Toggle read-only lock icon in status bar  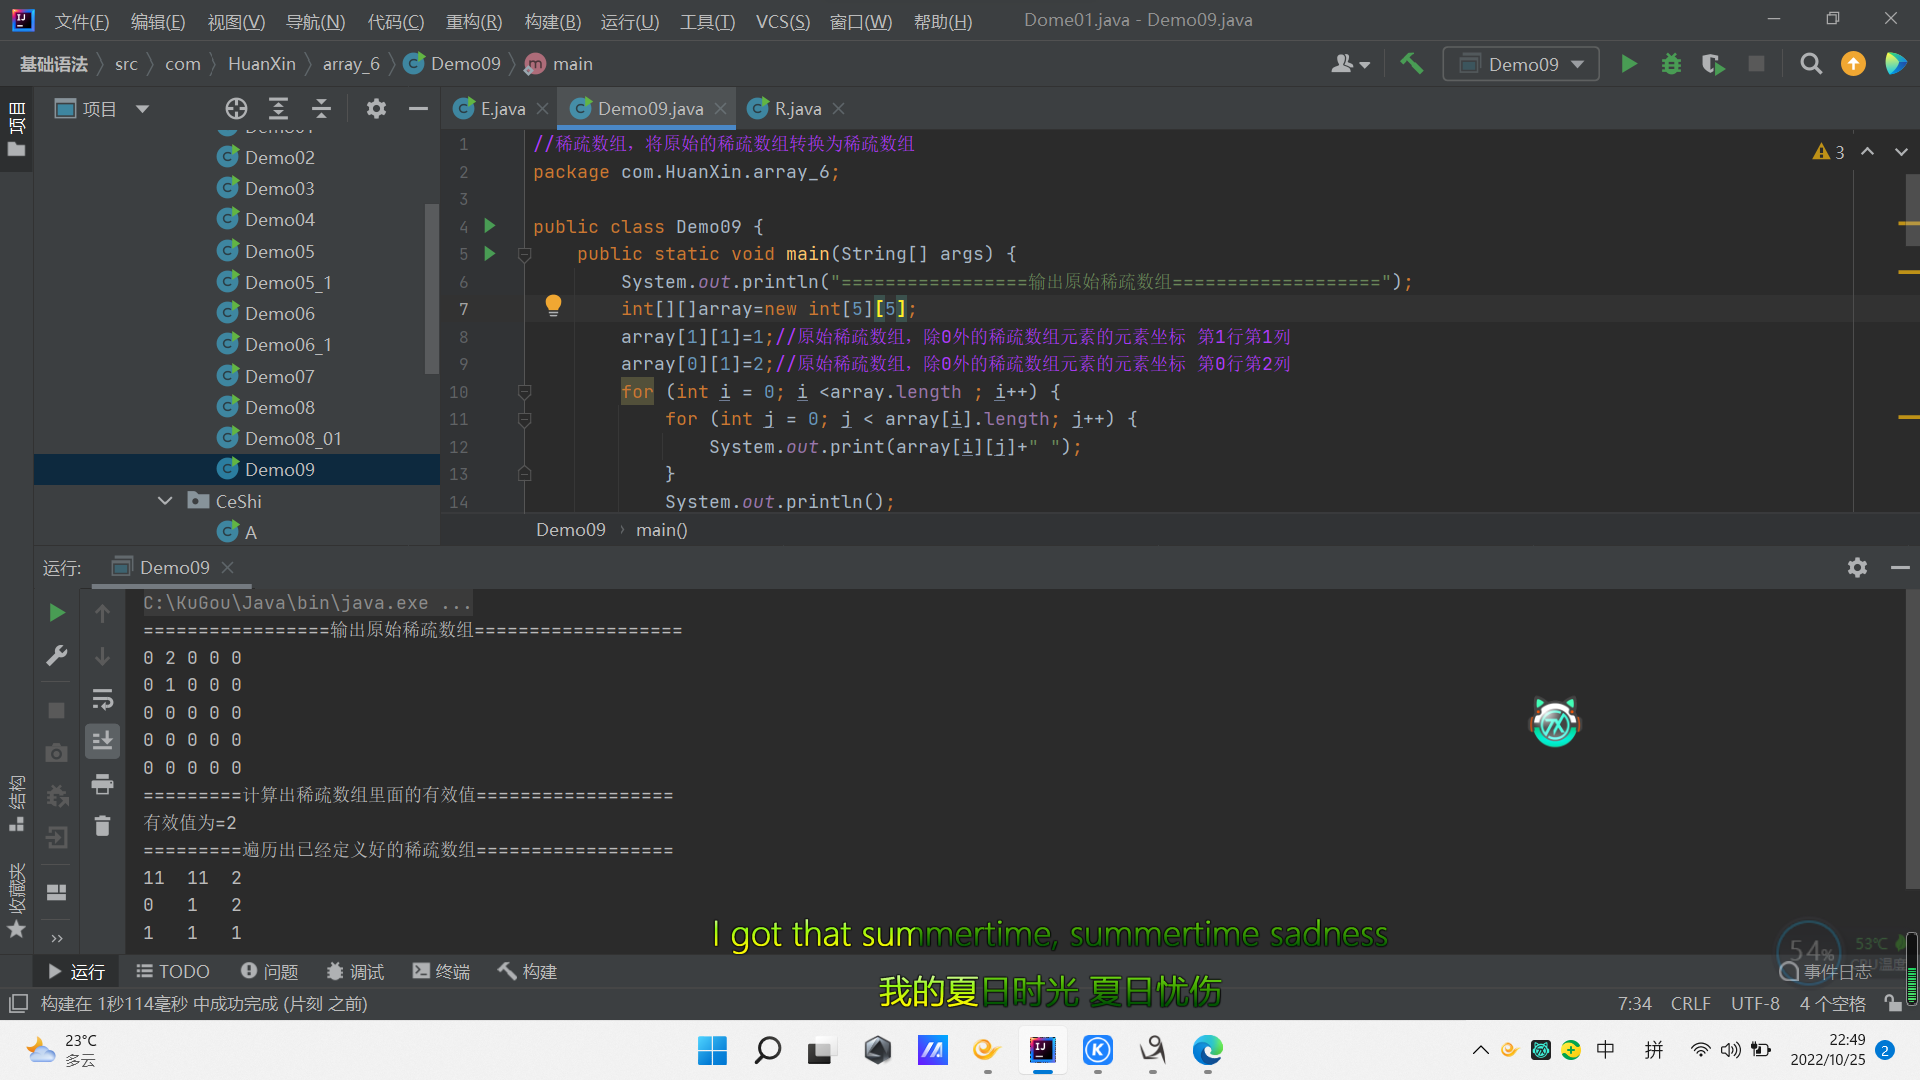pos(1892,1003)
